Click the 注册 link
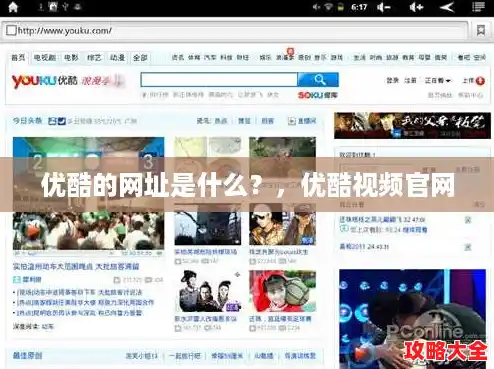Screen dimensions: 494x369 [x=410, y=81]
